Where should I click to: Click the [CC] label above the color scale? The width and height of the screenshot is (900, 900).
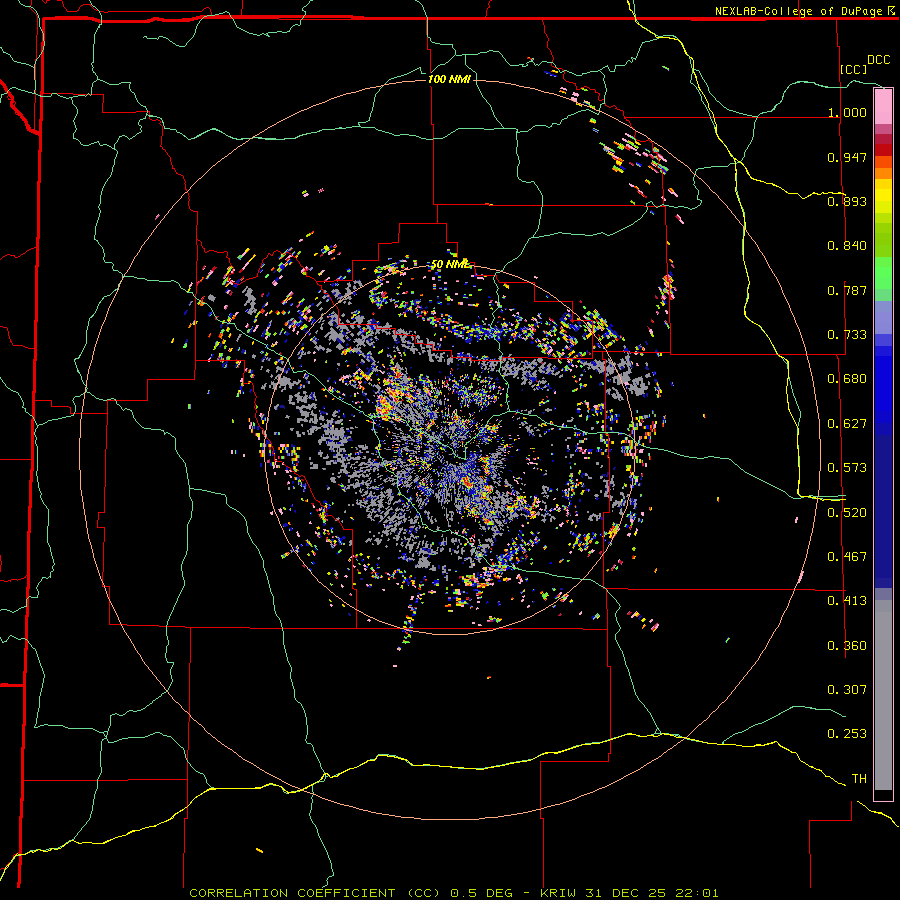click(853, 69)
